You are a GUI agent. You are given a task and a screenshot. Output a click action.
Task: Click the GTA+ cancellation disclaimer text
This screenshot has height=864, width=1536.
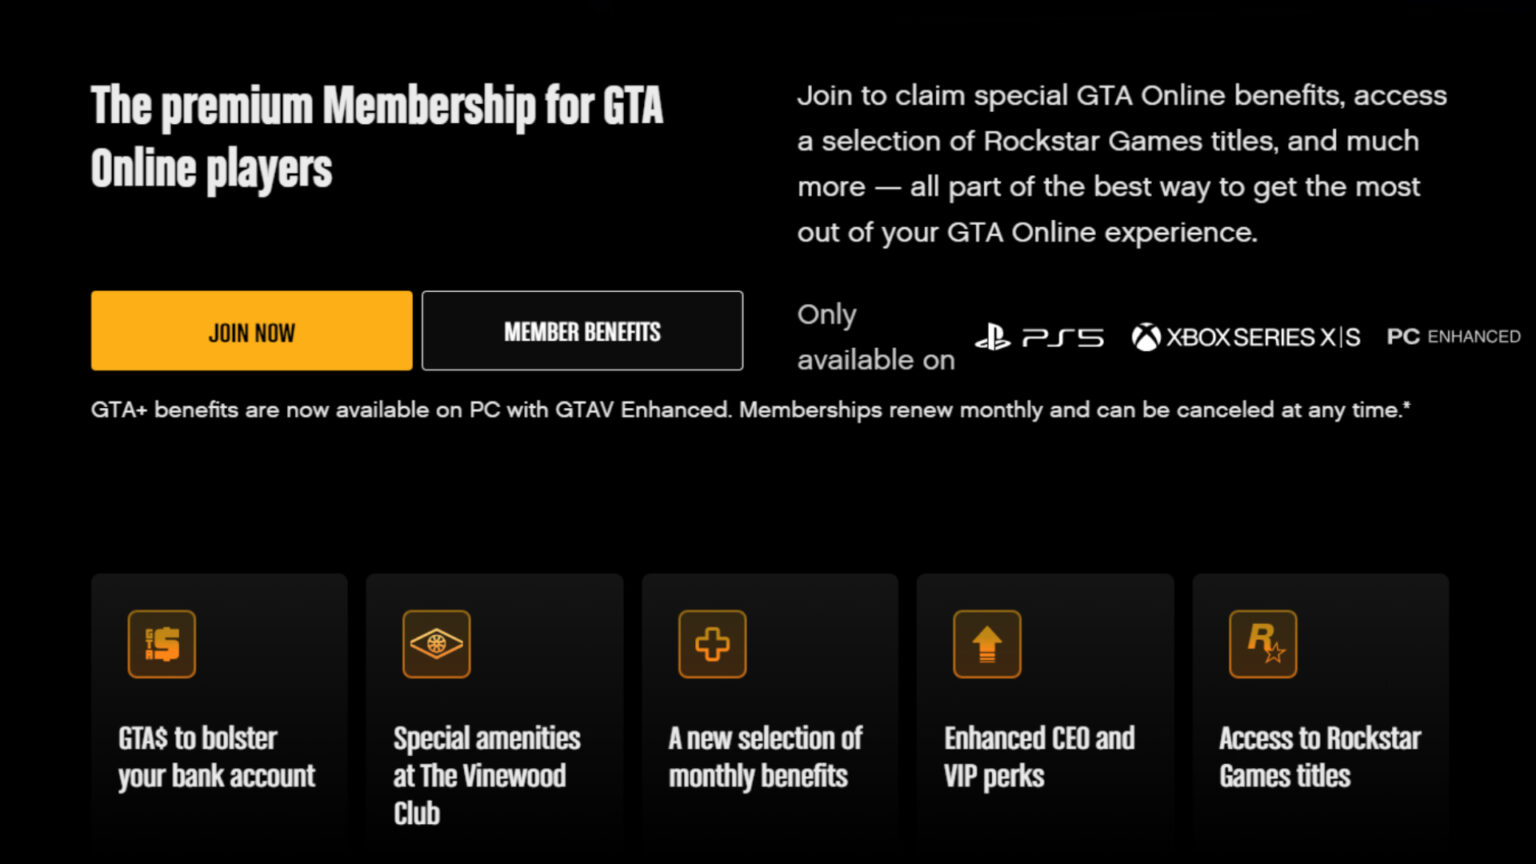(x=749, y=409)
